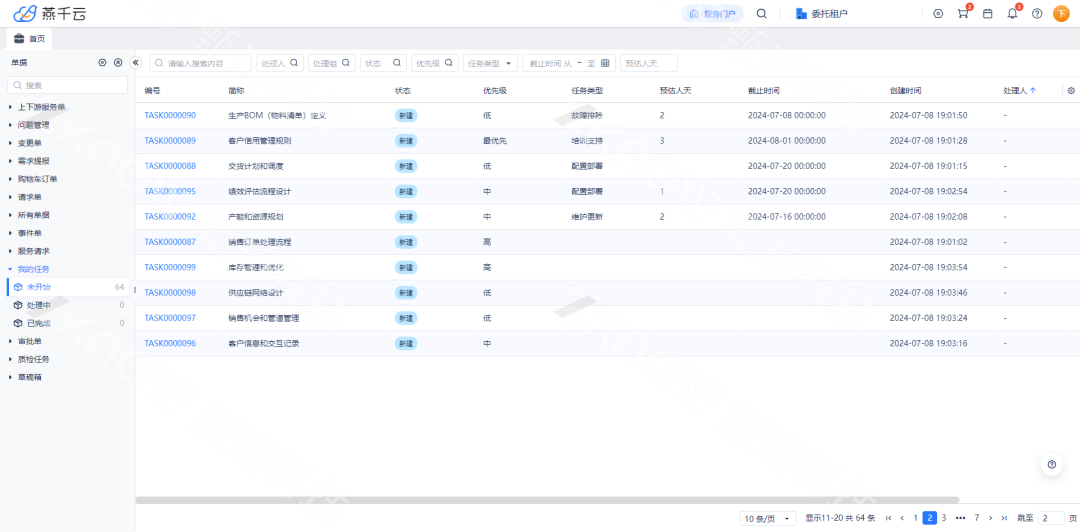Screen dimensions: 1080x532
Task: Click the orange user avatar
Action: (1062, 14)
